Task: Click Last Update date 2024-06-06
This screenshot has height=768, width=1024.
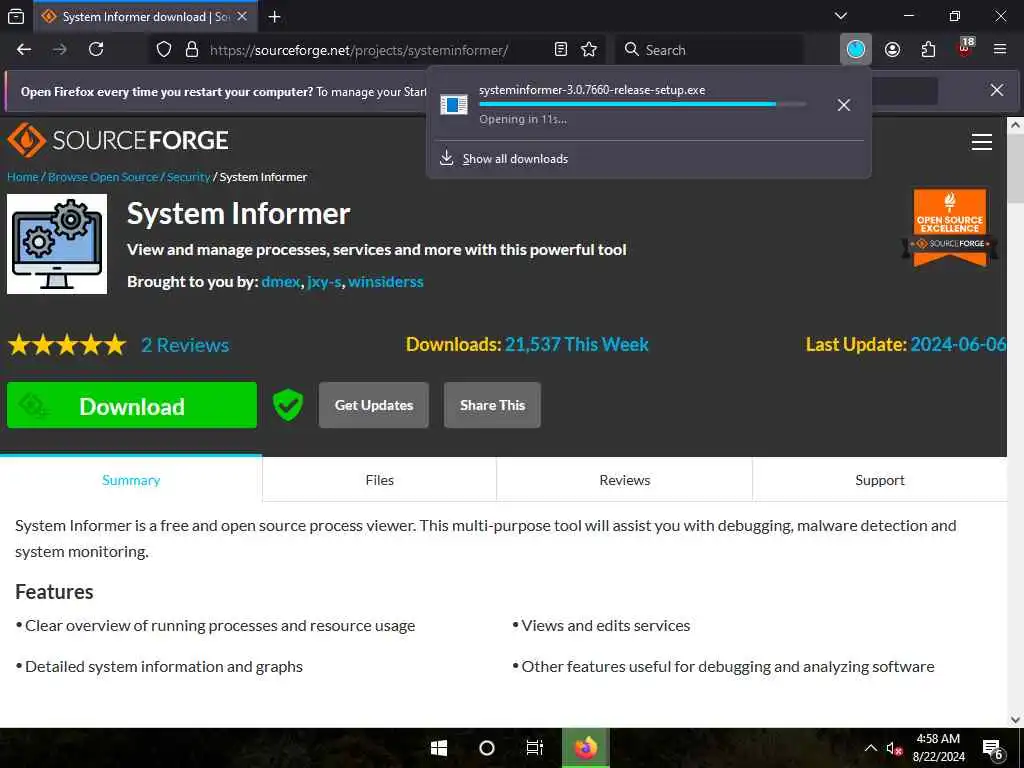Action: click(x=957, y=344)
